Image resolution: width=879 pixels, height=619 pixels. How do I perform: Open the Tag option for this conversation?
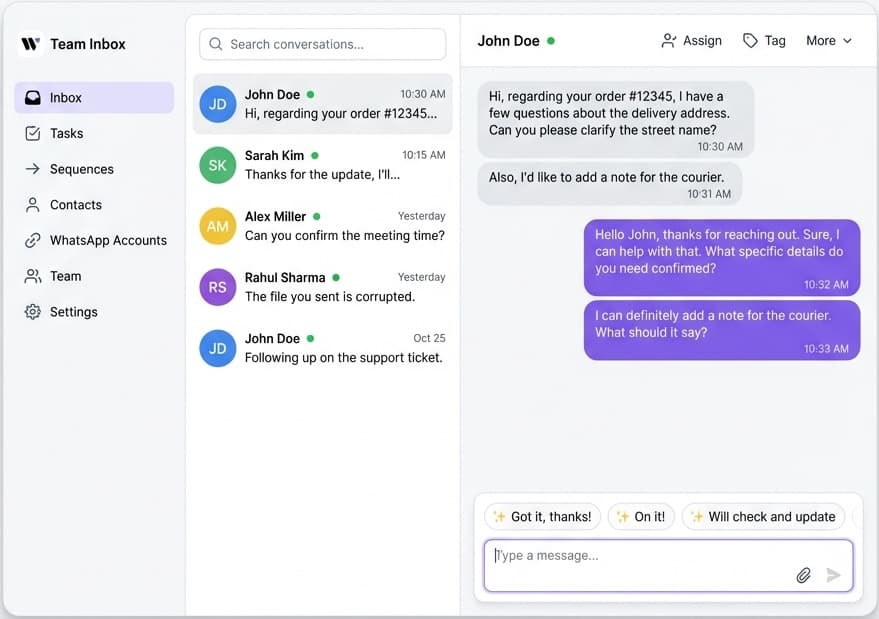pos(763,40)
